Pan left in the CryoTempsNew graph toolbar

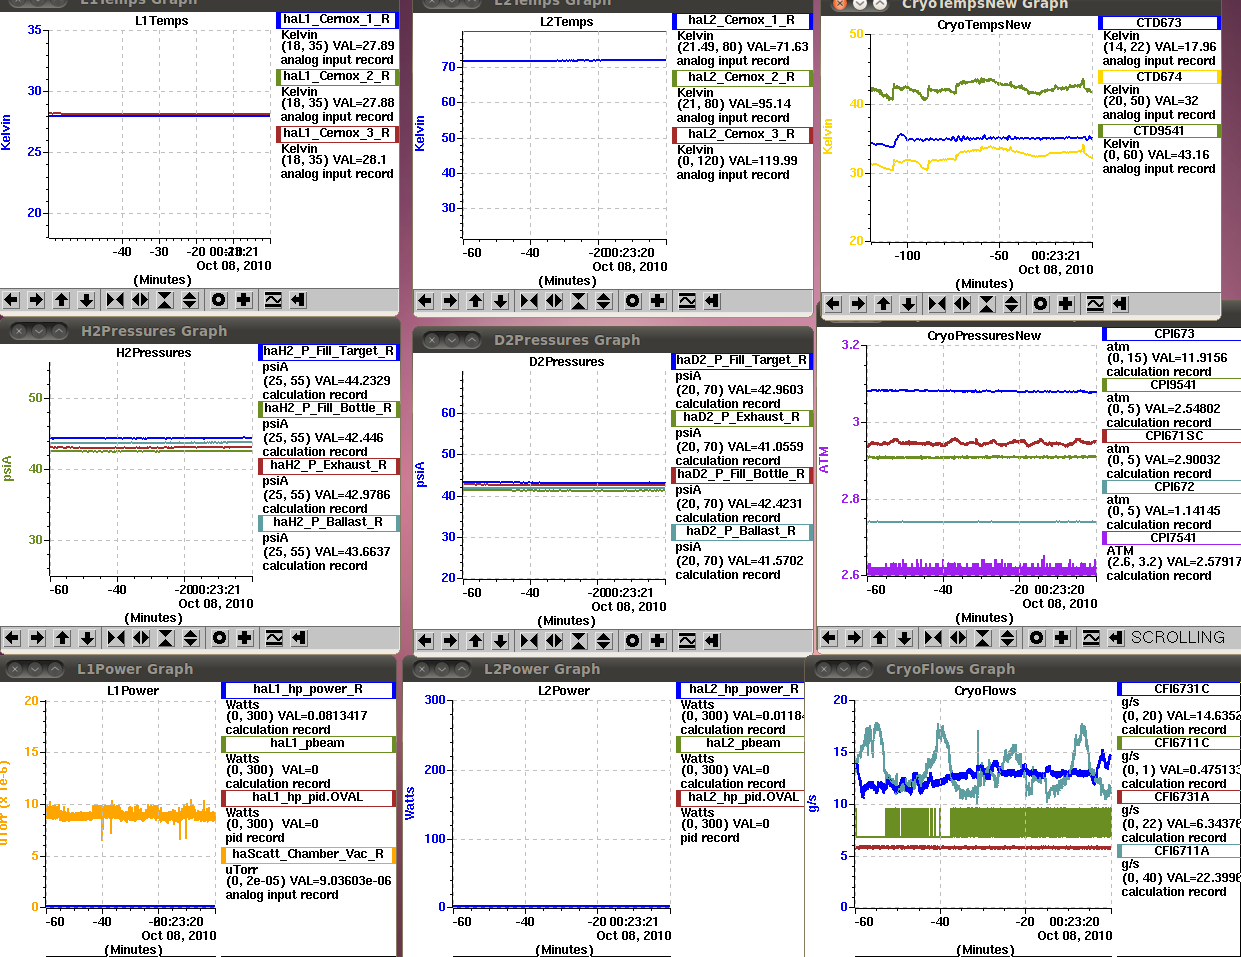coord(833,304)
